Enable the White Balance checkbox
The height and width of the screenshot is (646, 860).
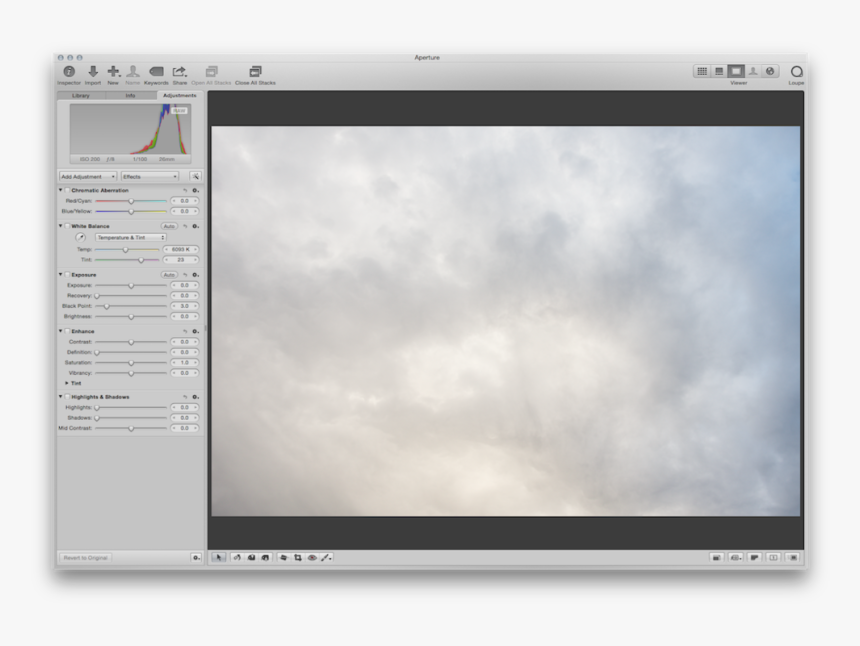click(67, 226)
